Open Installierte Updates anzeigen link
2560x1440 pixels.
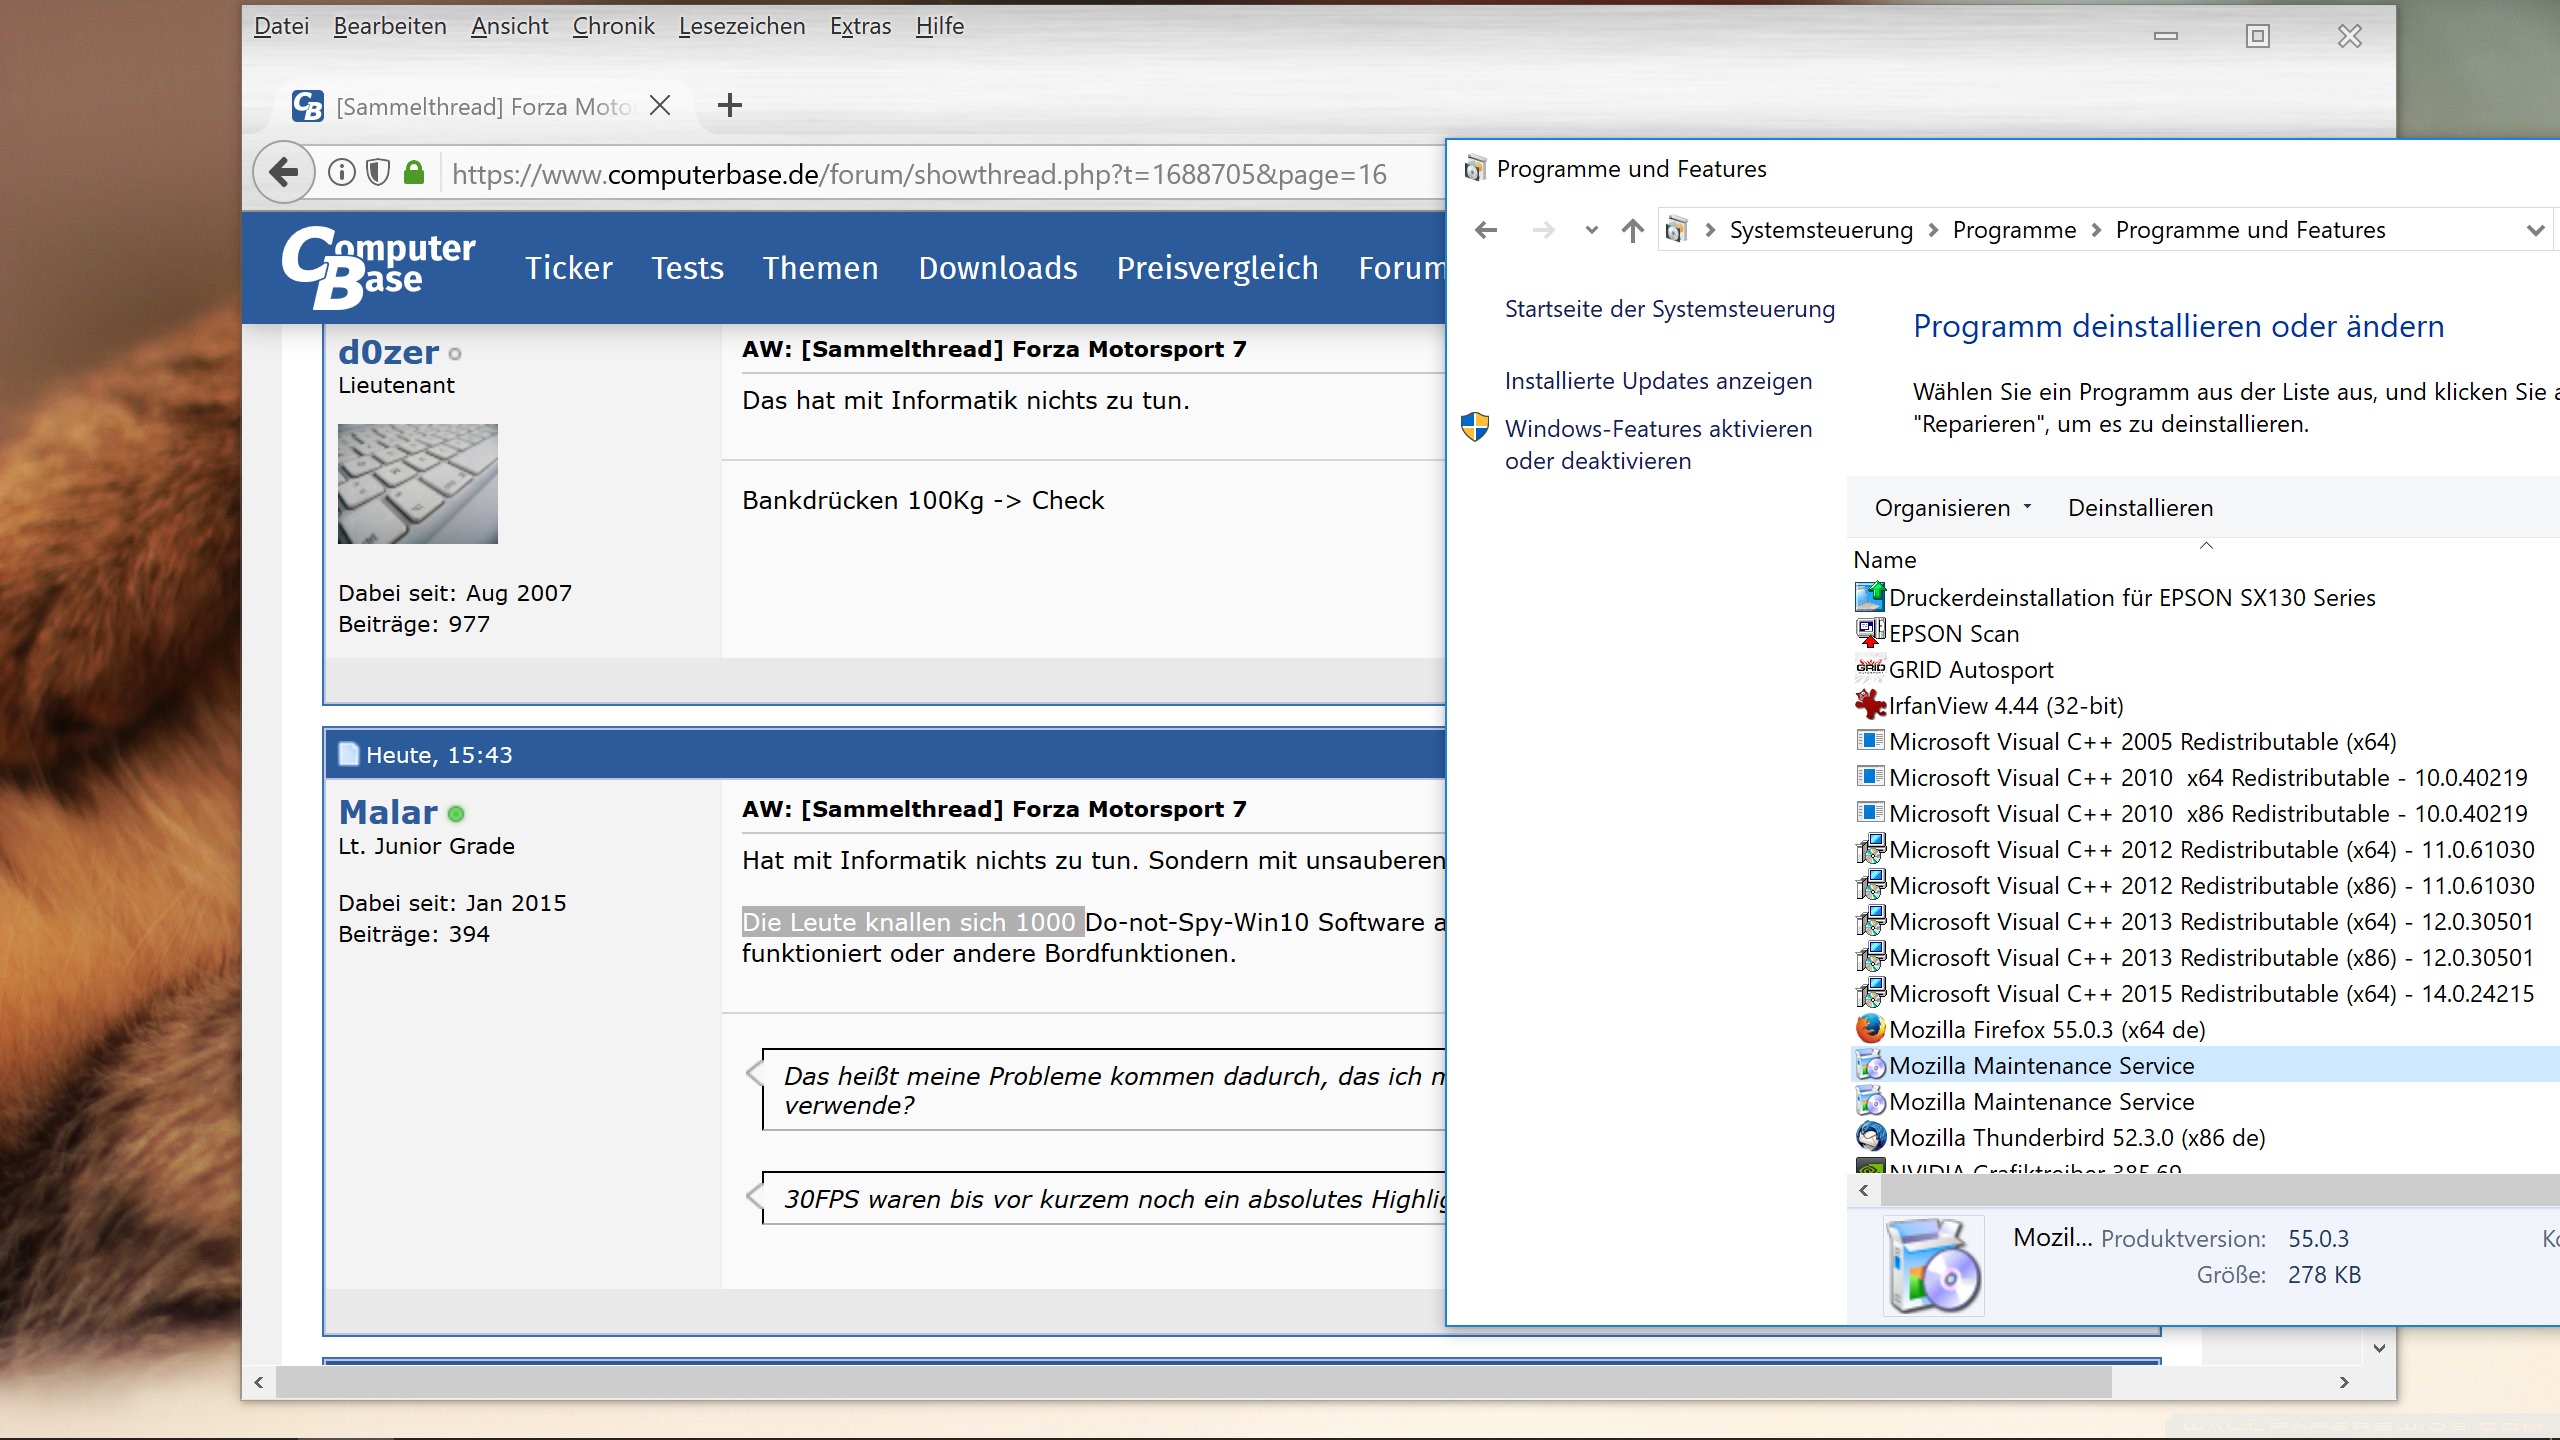click(1657, 381)
